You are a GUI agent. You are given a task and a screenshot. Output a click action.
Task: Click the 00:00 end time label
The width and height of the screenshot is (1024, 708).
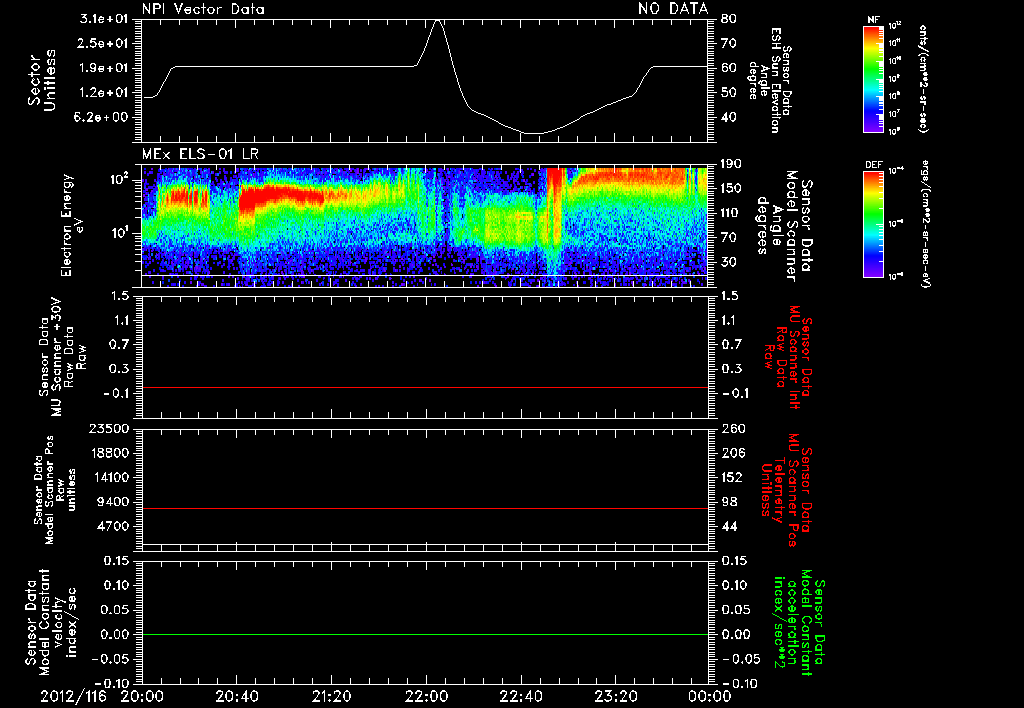pos(709,696)
